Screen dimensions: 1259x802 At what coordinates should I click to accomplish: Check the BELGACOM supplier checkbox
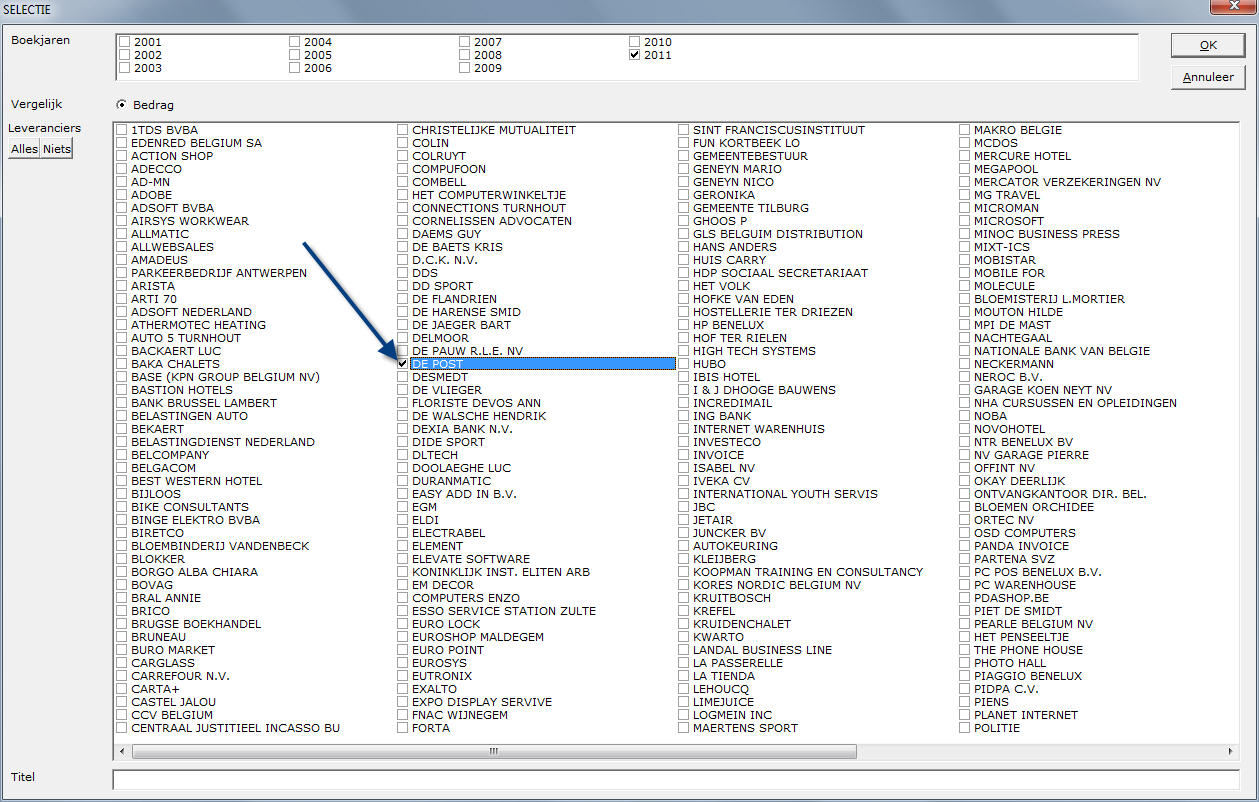pos(121,468)
